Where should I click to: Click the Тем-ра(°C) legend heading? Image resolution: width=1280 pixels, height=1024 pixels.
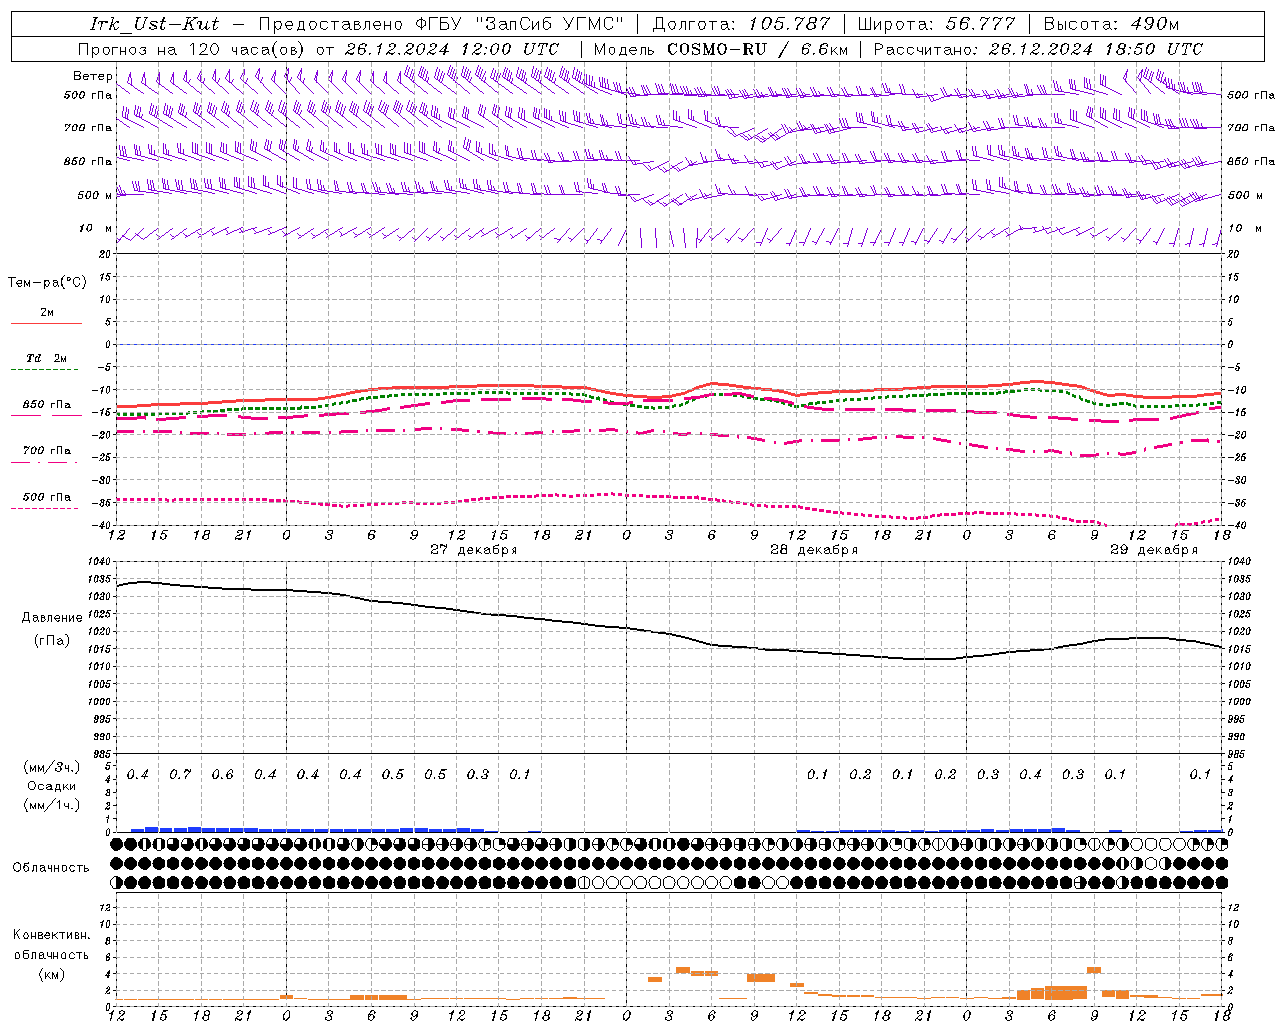tap(47, 283)
